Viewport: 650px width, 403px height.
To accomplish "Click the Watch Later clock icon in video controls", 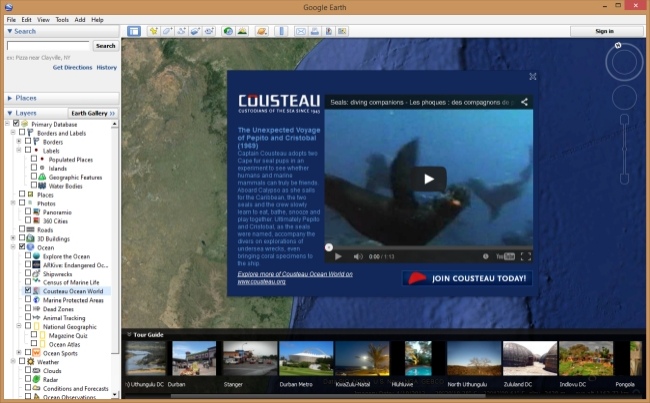I will (x=485, y=256).
